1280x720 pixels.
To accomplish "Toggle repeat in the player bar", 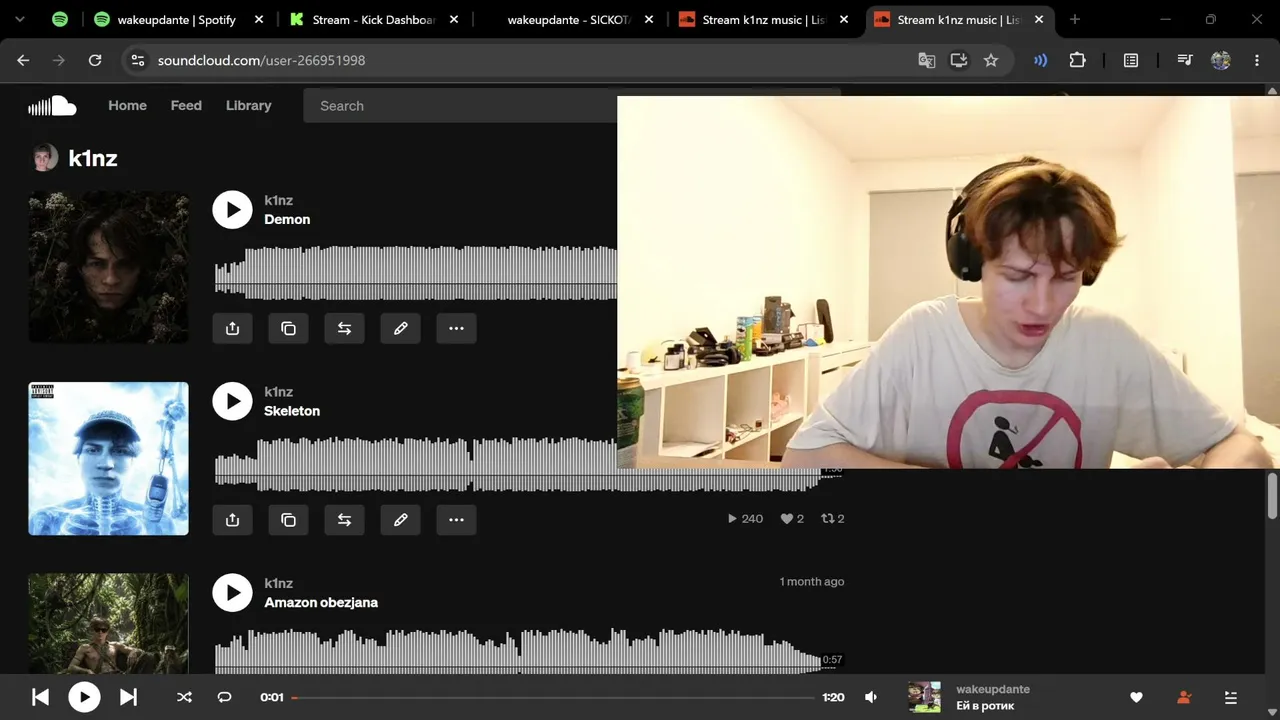I will (x=225, y=697).
